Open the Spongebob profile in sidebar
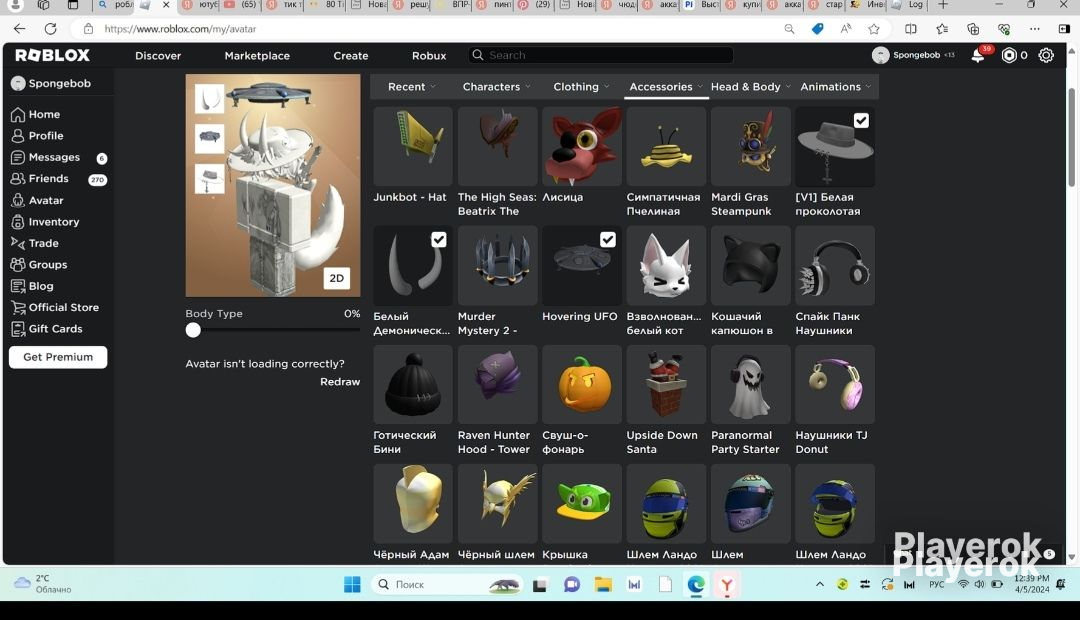The width and height of the screenshot is (1080, 620). [x=52, y=83]
